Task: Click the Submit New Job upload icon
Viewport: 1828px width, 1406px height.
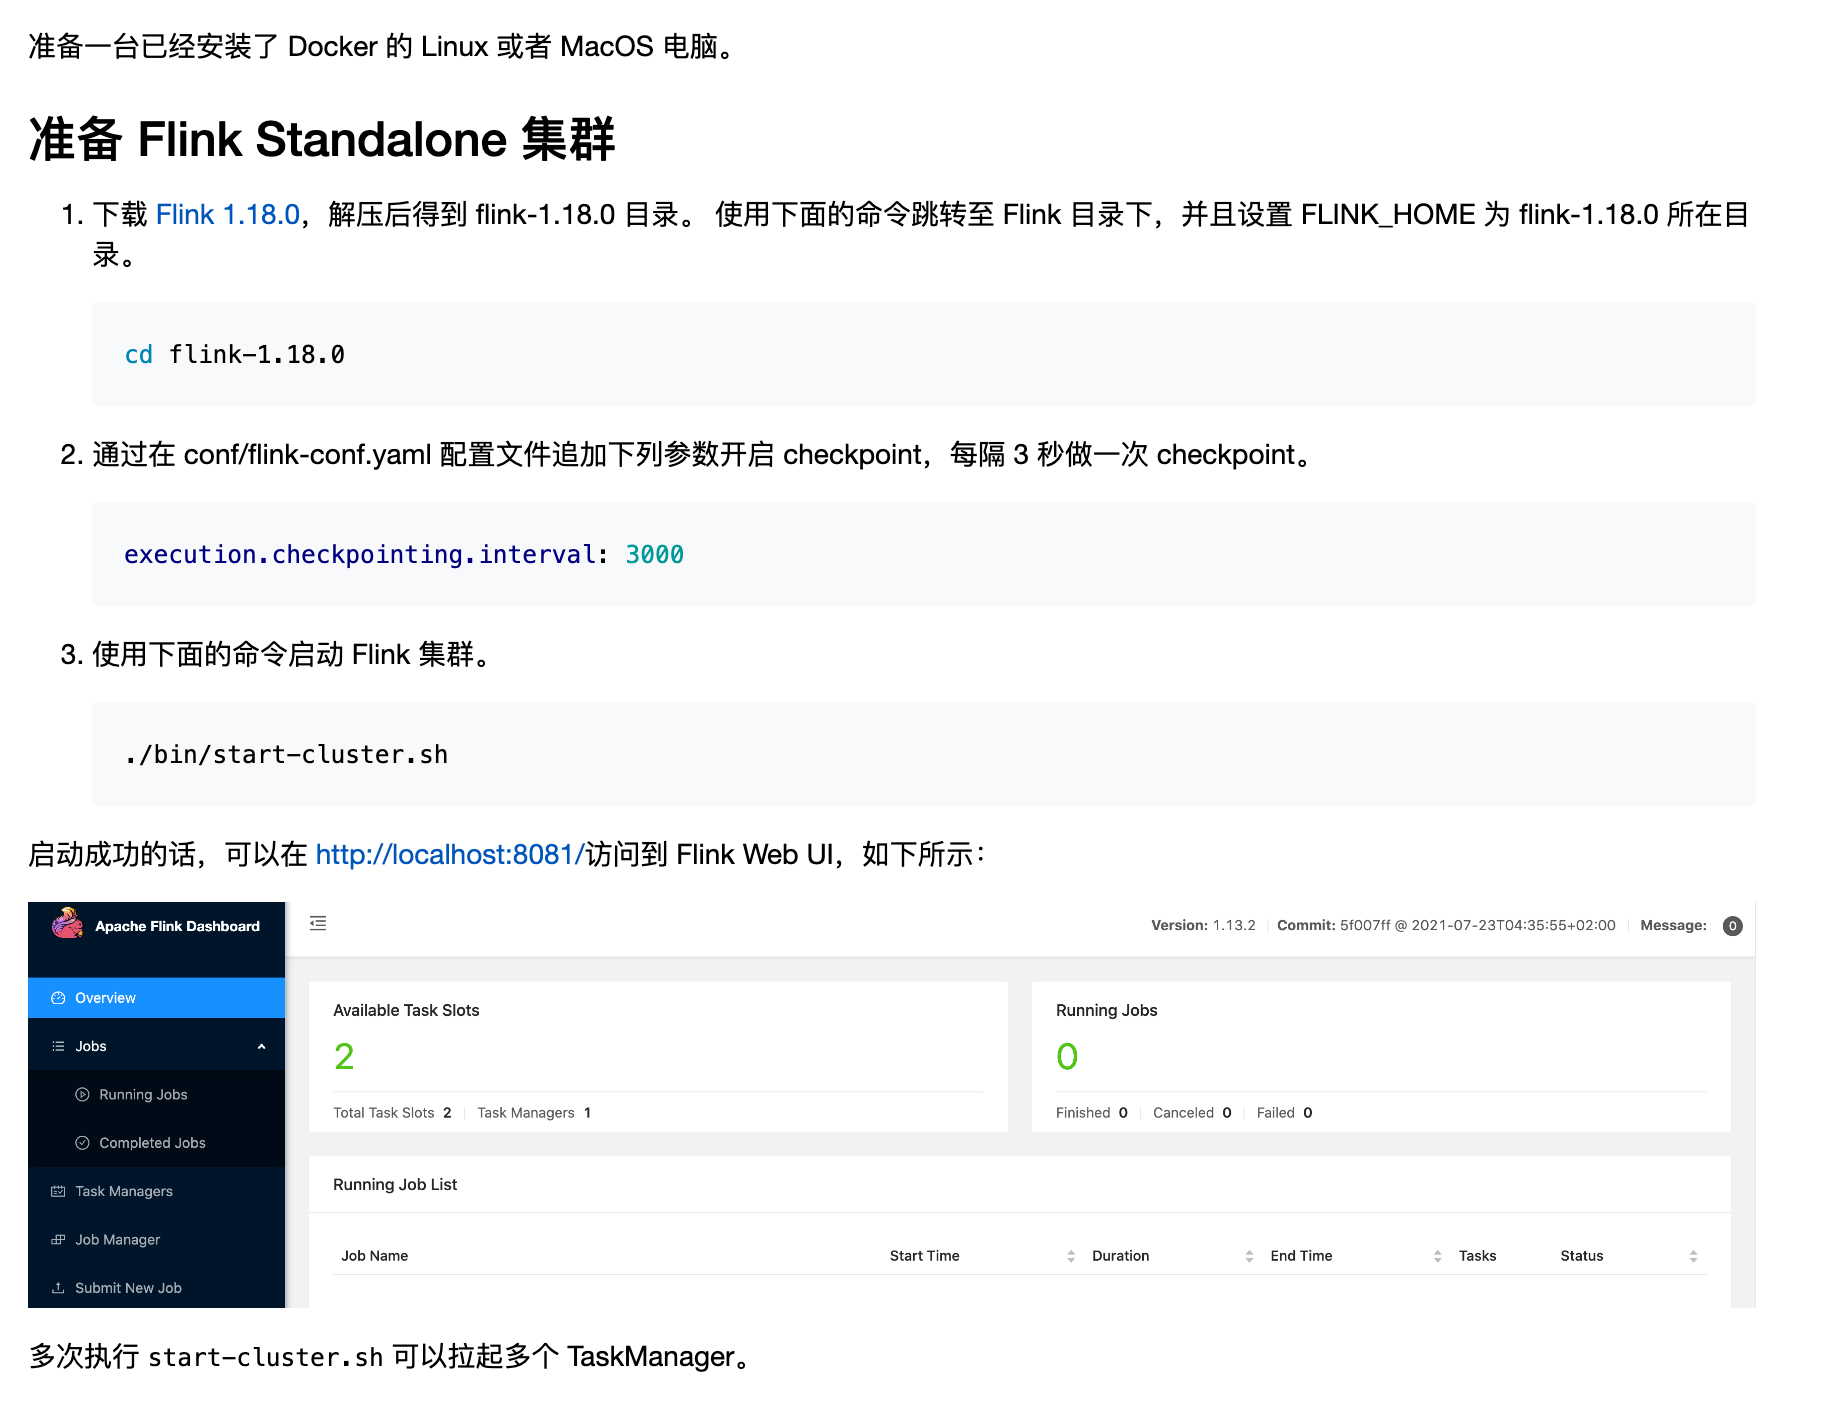Action: 58,1287
